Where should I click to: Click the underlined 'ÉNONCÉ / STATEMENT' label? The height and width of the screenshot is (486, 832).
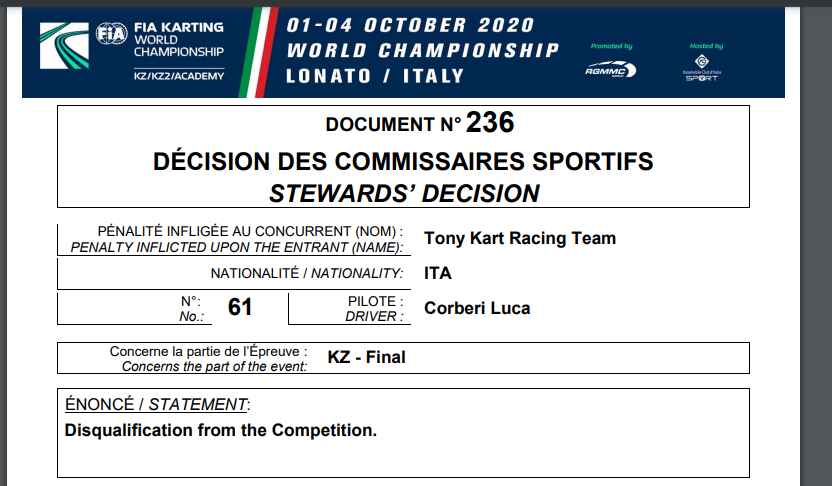[x=156, y=404]
